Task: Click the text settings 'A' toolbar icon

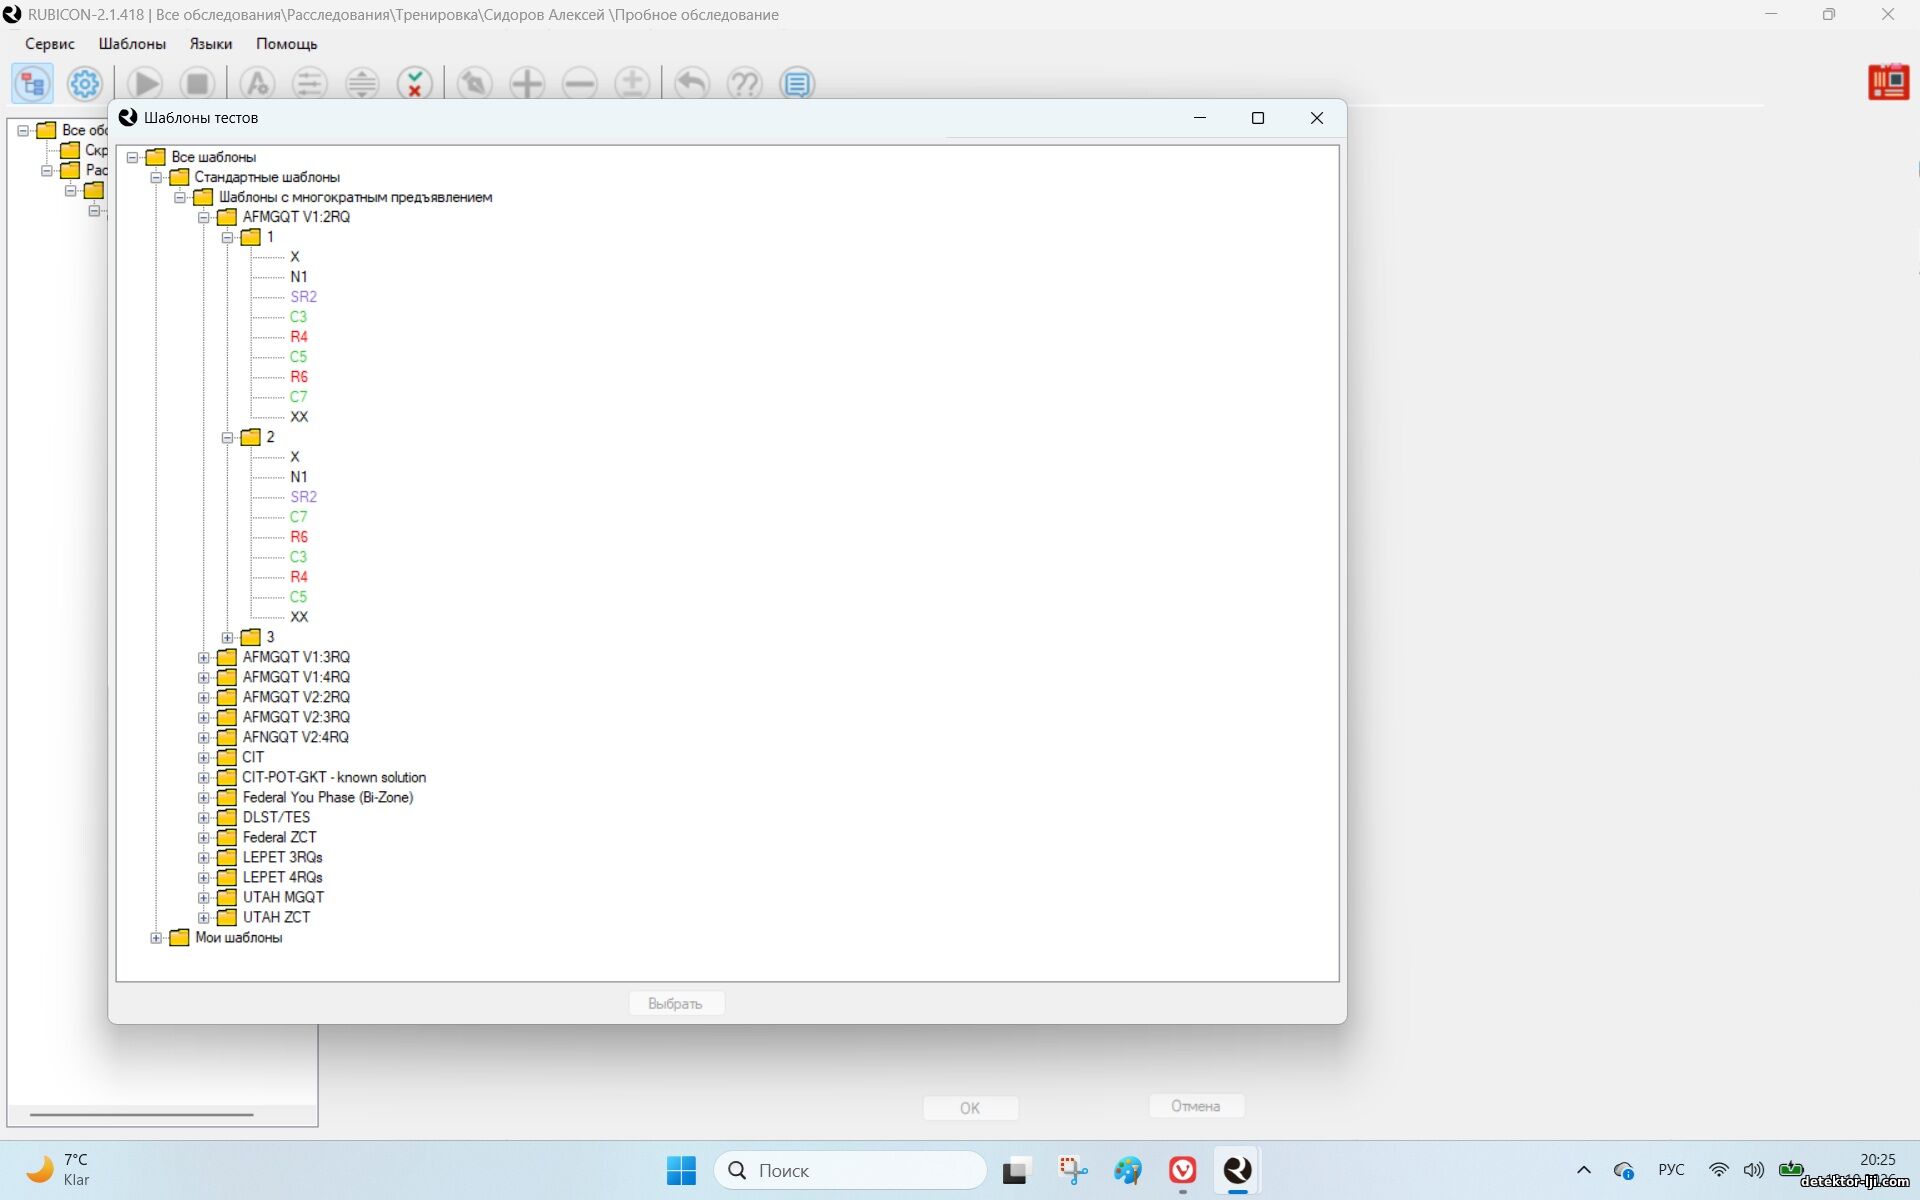Action: click(257, 83)
